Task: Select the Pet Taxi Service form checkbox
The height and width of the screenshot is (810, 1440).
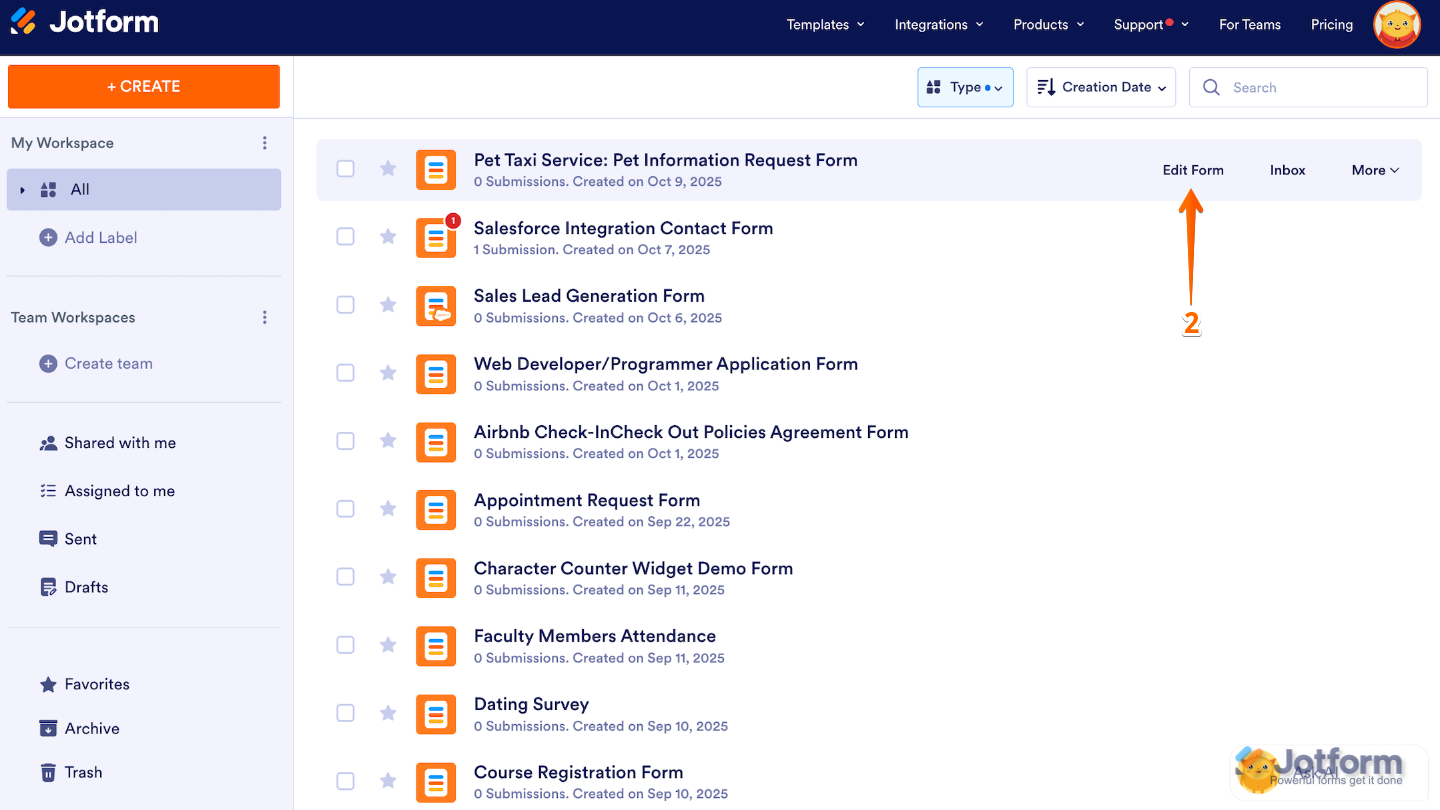Action: [x=345, y=169]
